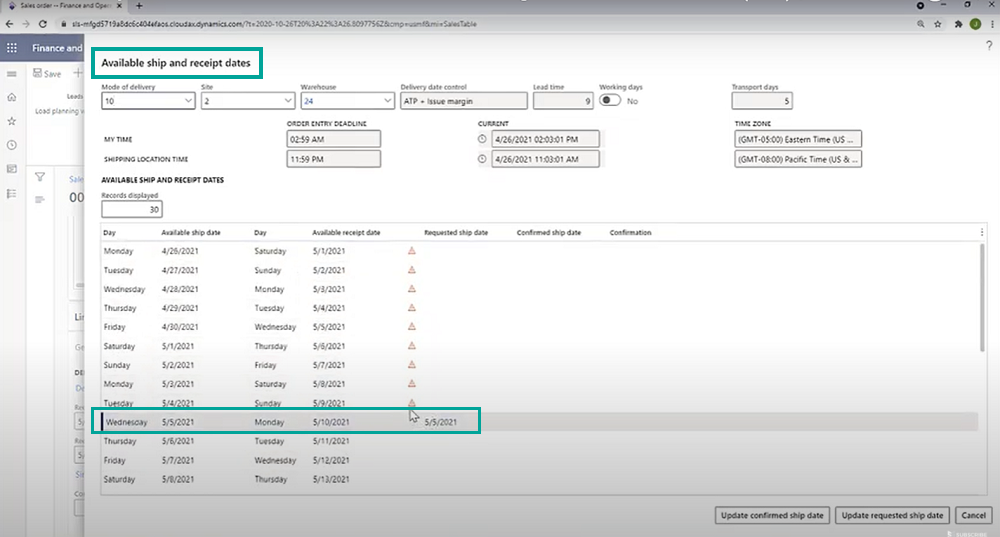Toggle the Working days switch
1000x537 pixels.
coord(609,101)
